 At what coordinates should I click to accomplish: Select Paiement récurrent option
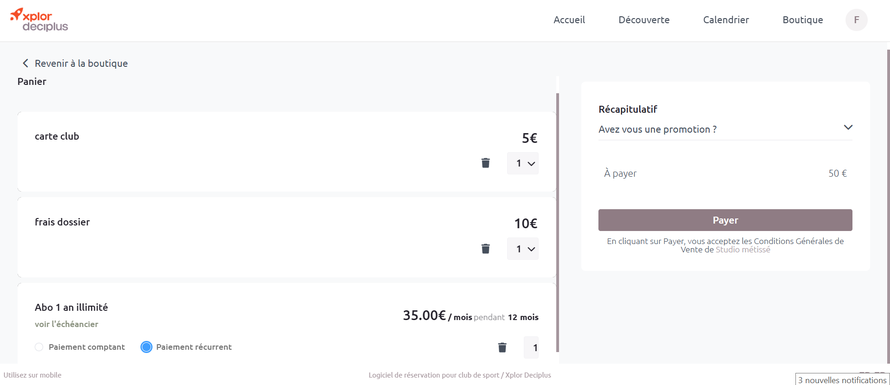point(146,347)
